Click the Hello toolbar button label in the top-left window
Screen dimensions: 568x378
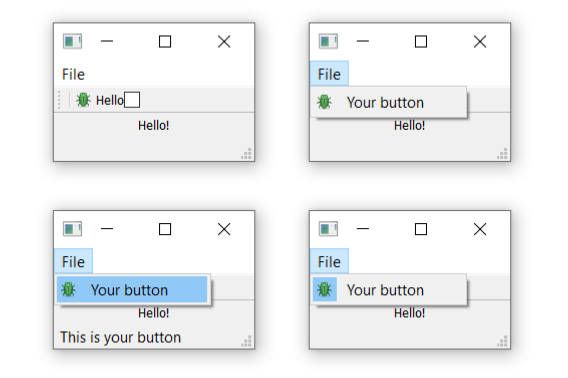[109, 100]
